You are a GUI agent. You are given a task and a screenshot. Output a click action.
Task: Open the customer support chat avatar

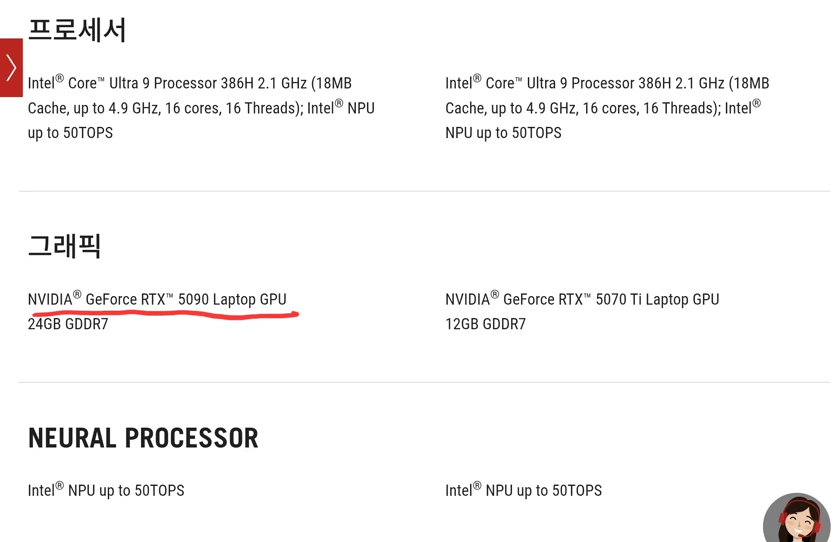797,518
